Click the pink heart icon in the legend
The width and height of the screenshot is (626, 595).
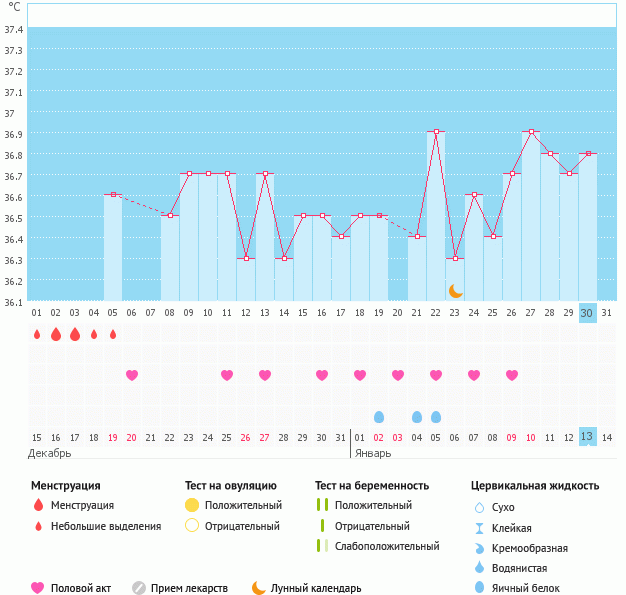coord(38,588)
